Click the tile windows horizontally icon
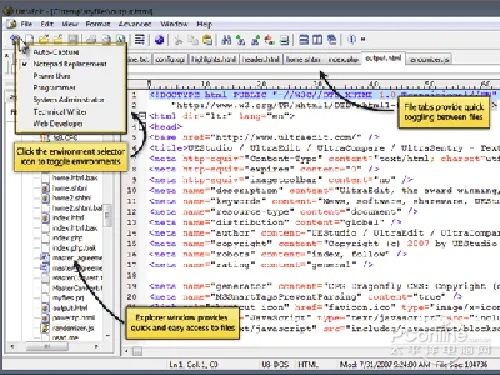500x375 pixels. coord(304,40)
